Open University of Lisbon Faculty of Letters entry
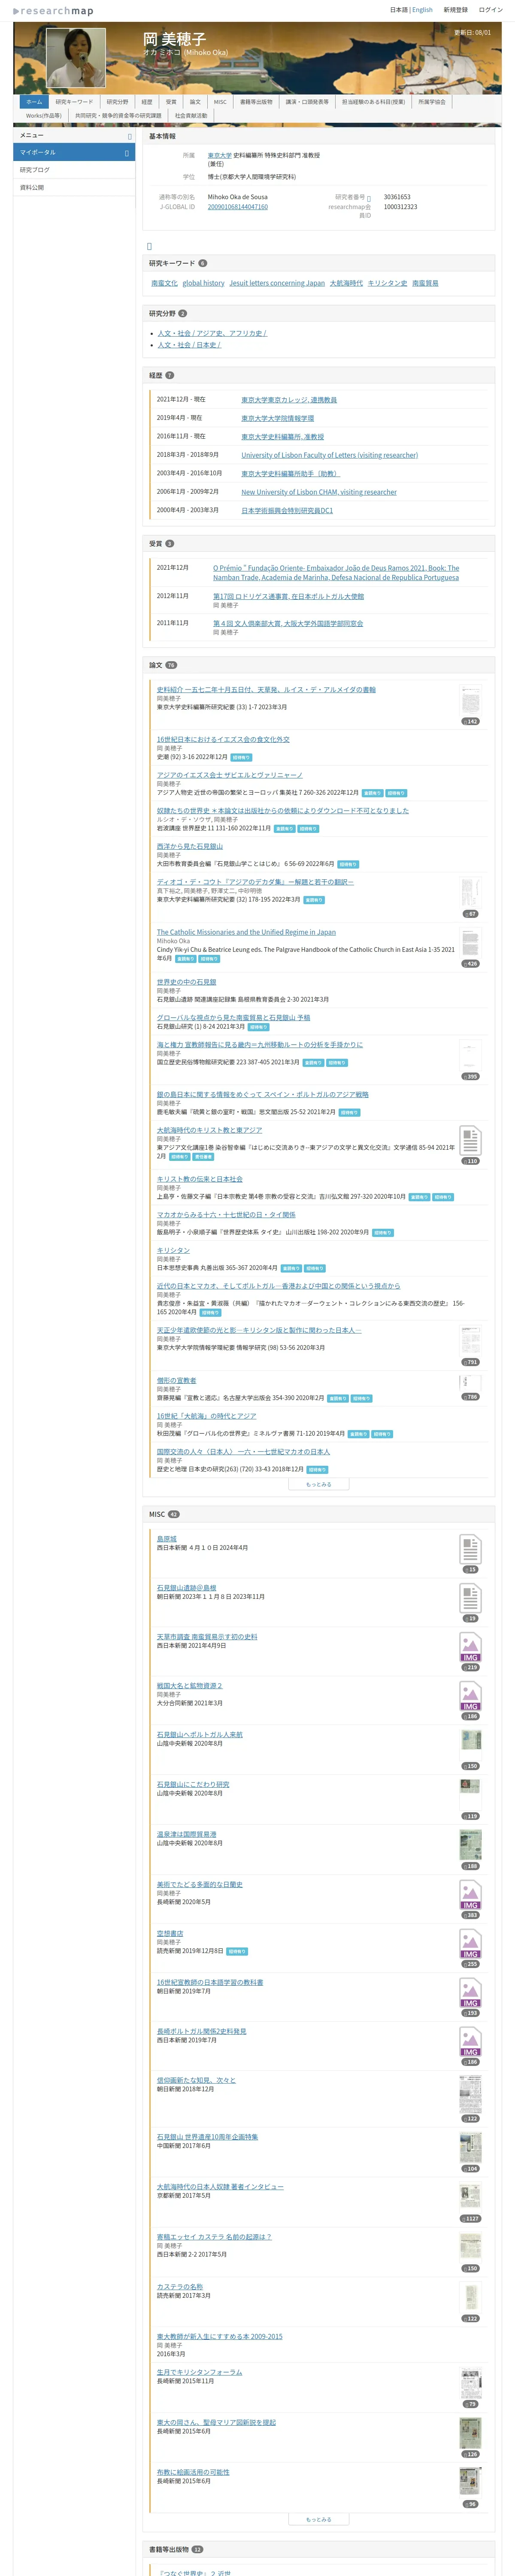This screenshot has height=2576, width=515. (329, 455)
